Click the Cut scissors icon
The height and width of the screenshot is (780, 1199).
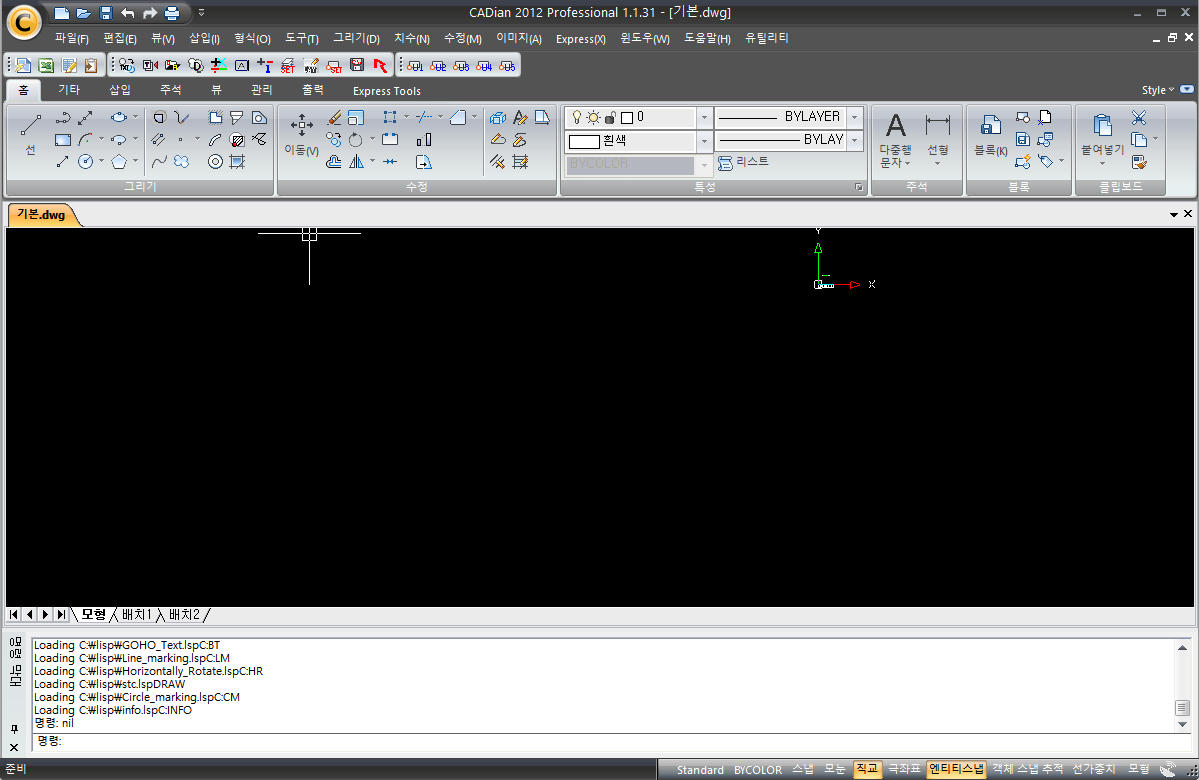[1139, 118]
